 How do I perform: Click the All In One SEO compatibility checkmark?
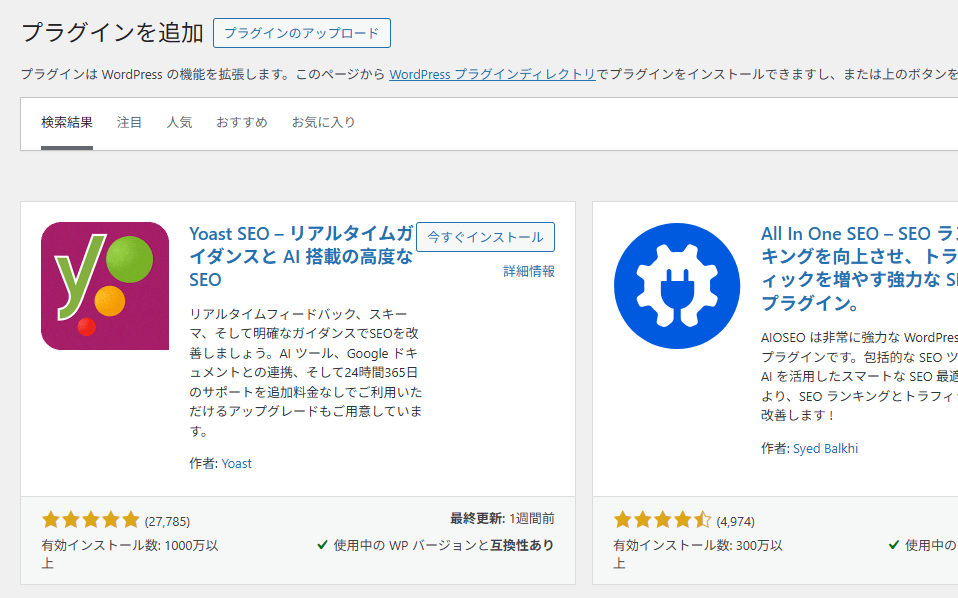point(894,545)
